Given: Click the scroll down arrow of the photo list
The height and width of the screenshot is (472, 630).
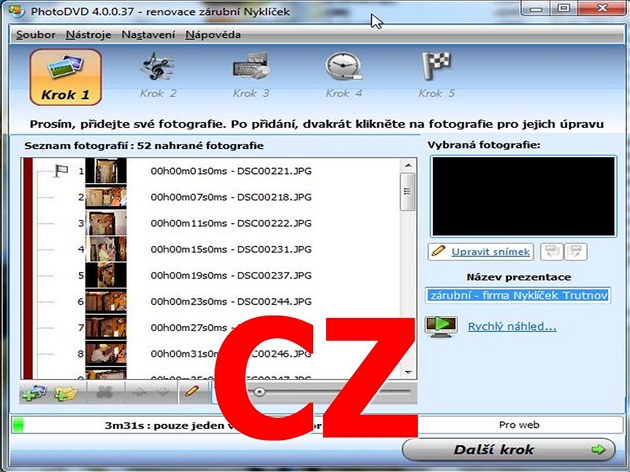Looking at the screenshot, I should pos(408,372).
